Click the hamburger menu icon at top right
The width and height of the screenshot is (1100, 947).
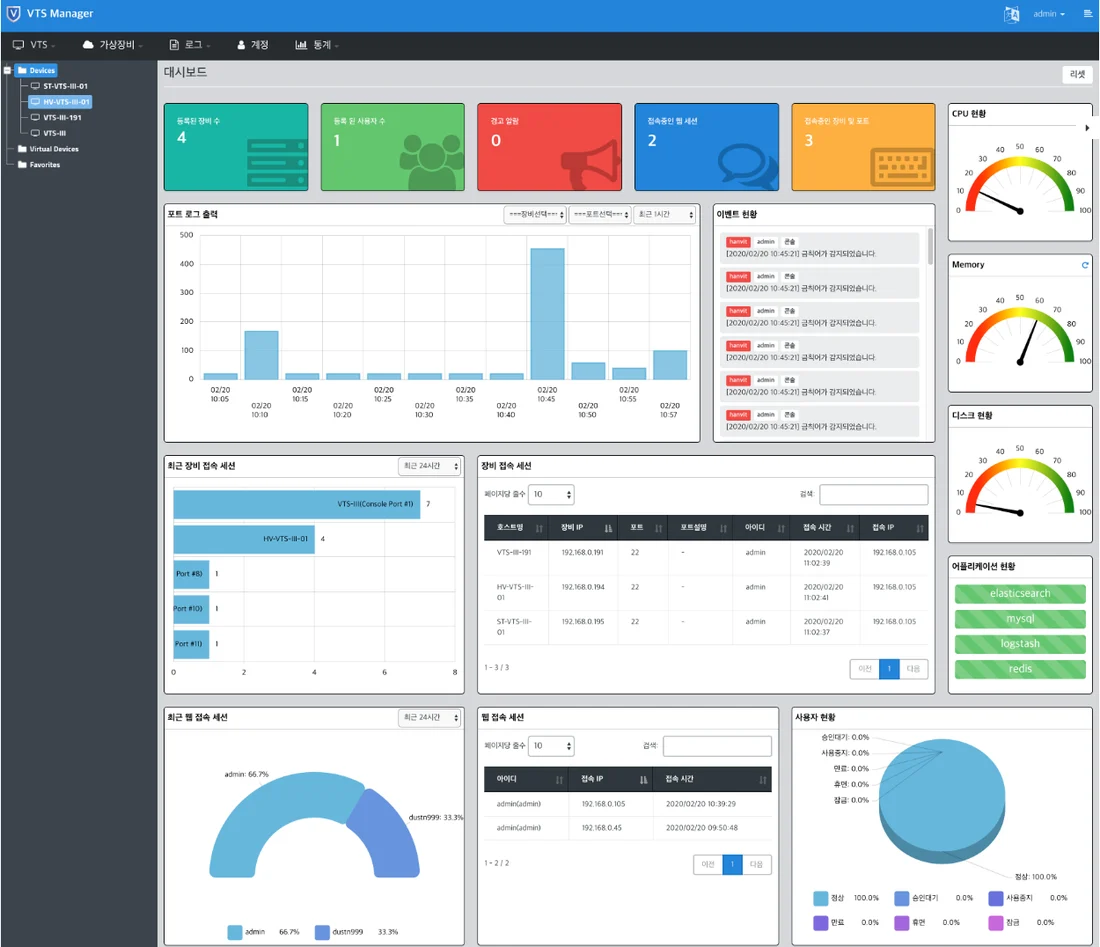[1088, 13]
